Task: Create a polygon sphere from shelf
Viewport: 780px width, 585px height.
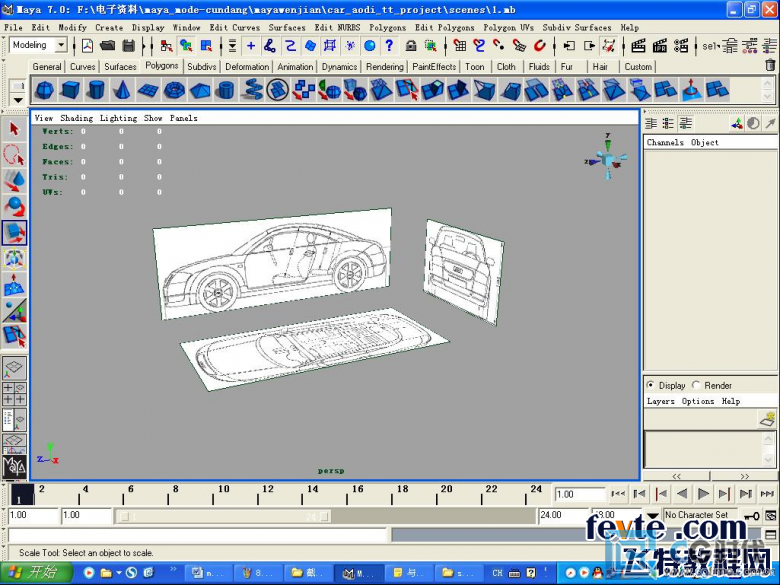Action: click(x=45, y=90)
